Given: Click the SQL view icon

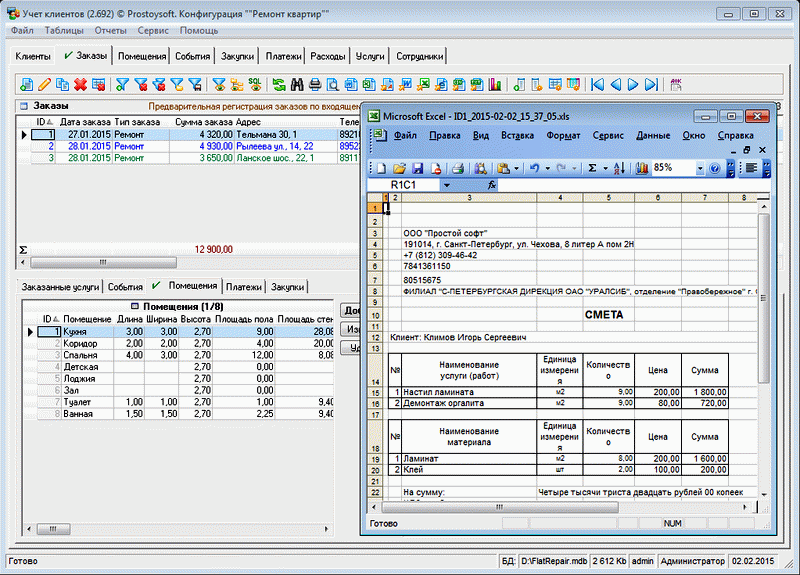Looking at the screenshot, I should 255,84.
